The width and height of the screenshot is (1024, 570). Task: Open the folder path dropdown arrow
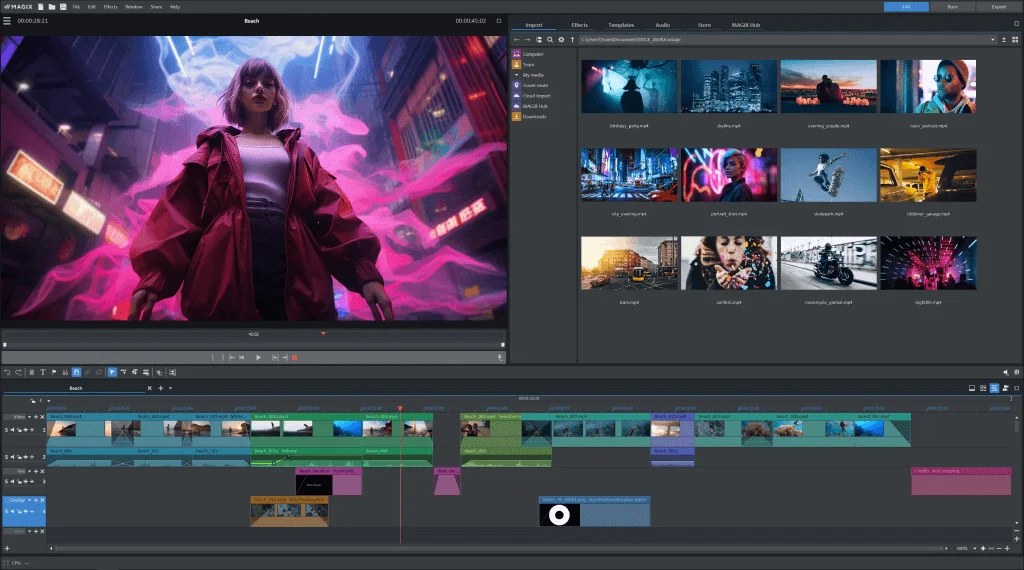pyautogui.click(x=993, y=39)
